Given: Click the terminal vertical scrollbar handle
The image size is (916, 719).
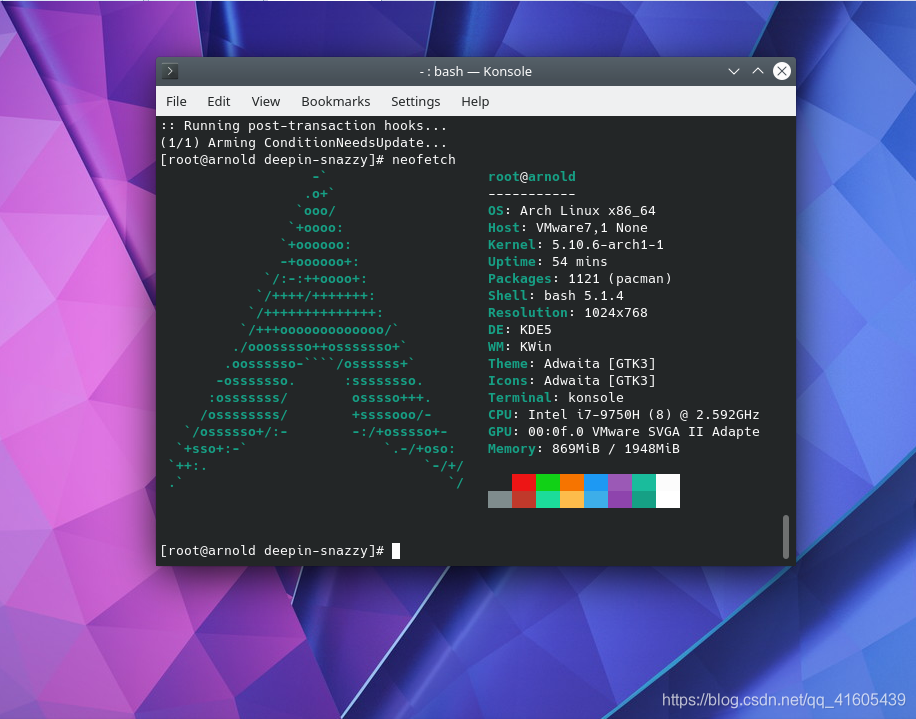Looking at the screenshot, I should [x=786, y=537].
